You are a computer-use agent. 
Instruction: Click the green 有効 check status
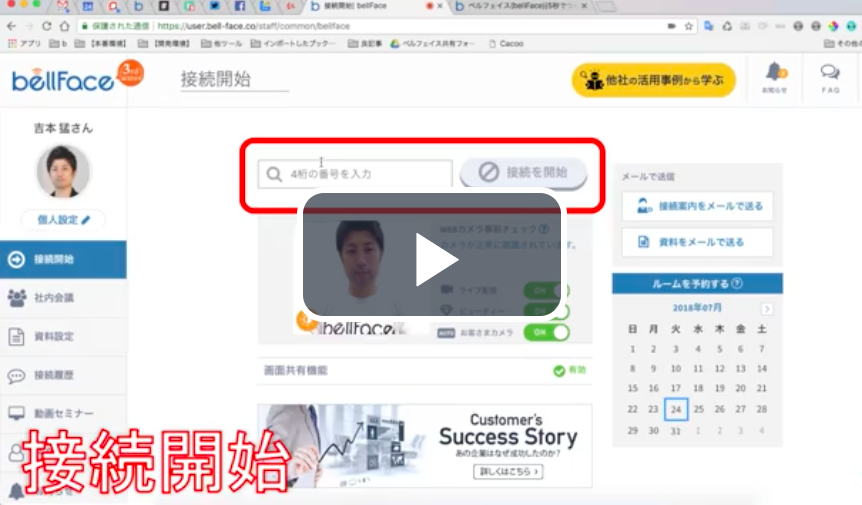[x=570, y=370]
